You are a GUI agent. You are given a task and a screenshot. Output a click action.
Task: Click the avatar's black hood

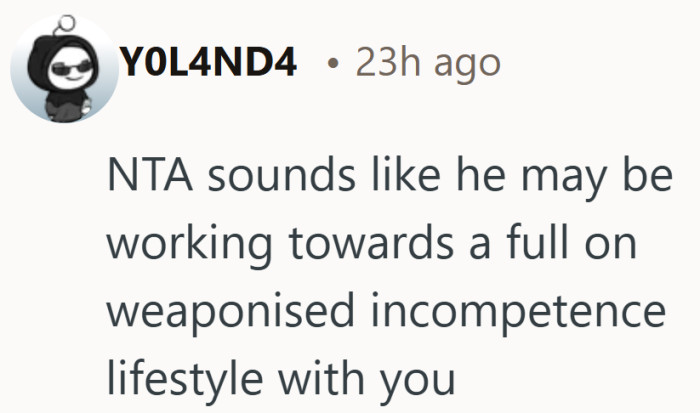click(x=60, y=60)
